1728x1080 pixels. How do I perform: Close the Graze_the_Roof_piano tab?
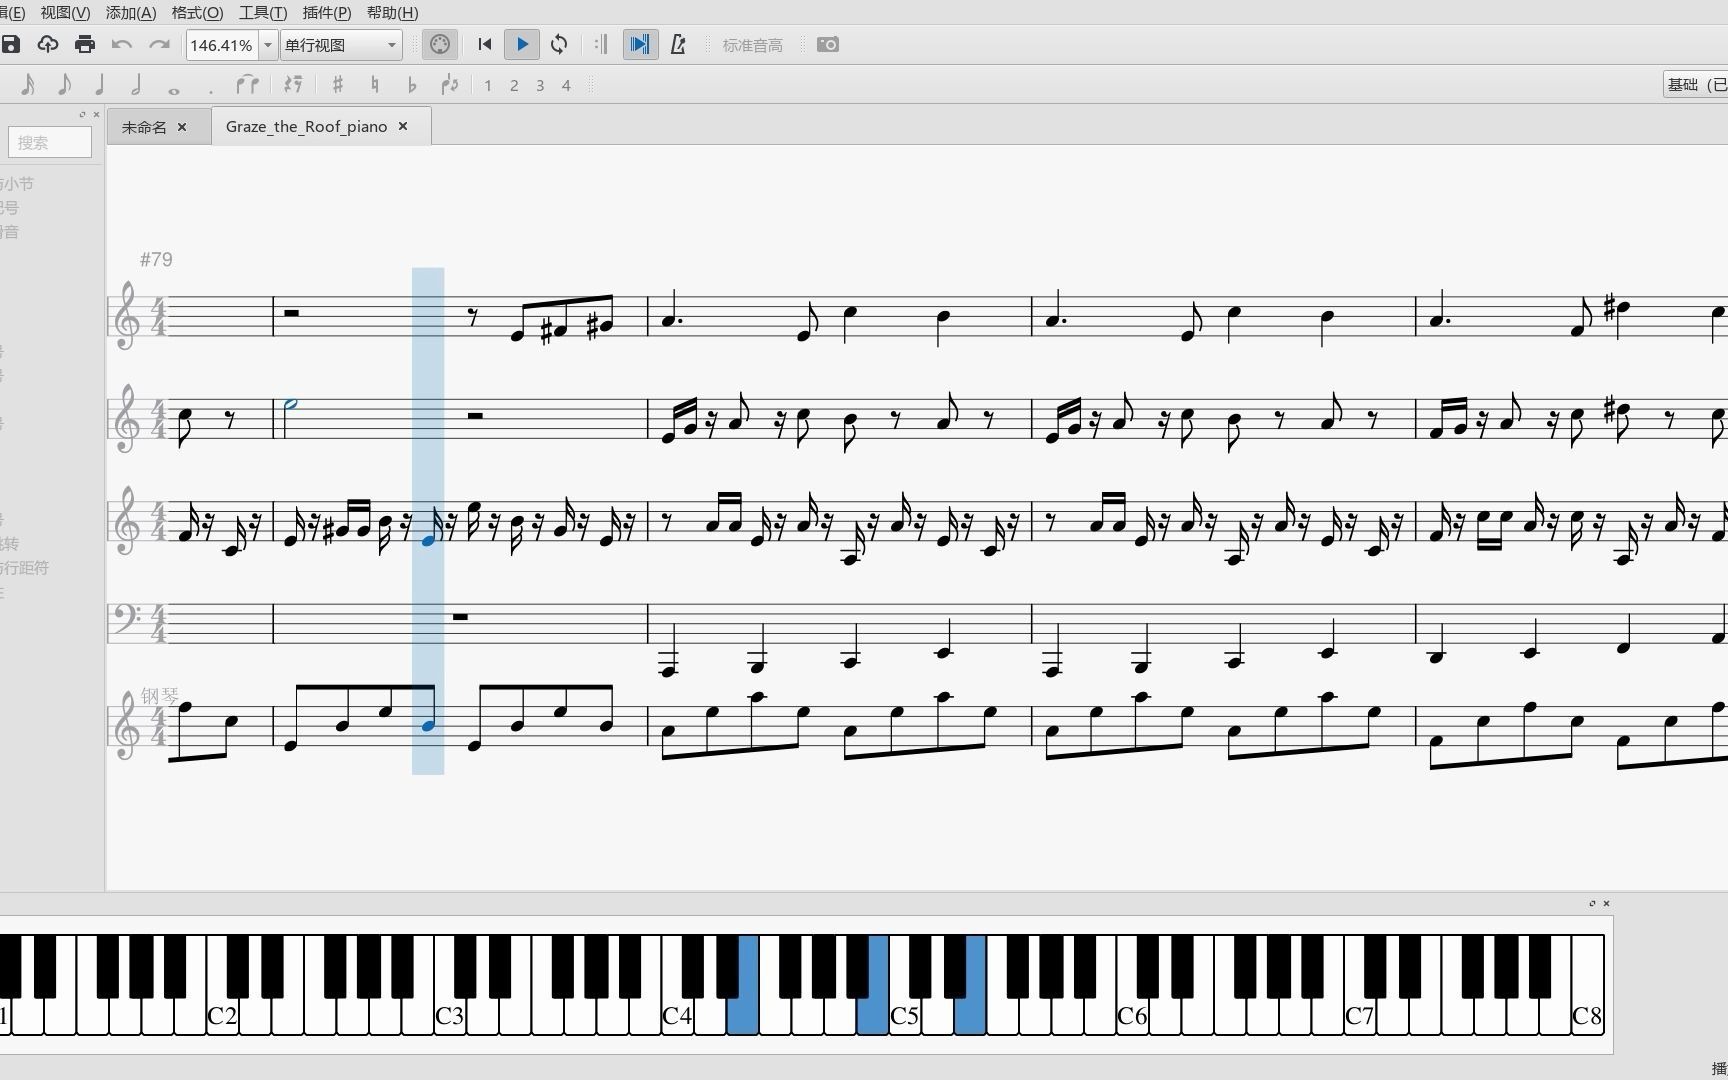403,126
